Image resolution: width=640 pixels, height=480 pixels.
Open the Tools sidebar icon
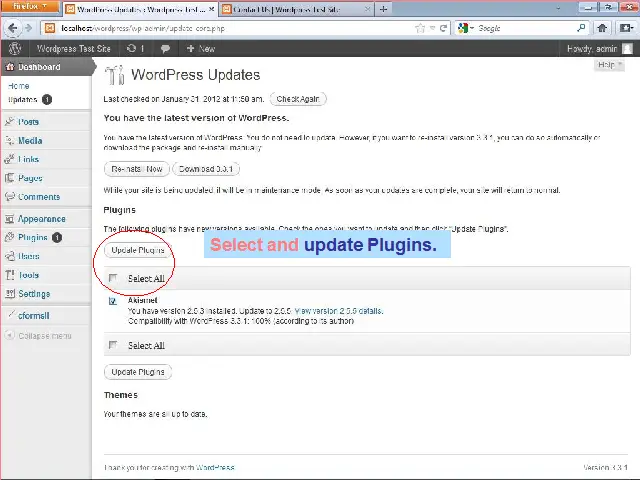[x=9, y=275]
